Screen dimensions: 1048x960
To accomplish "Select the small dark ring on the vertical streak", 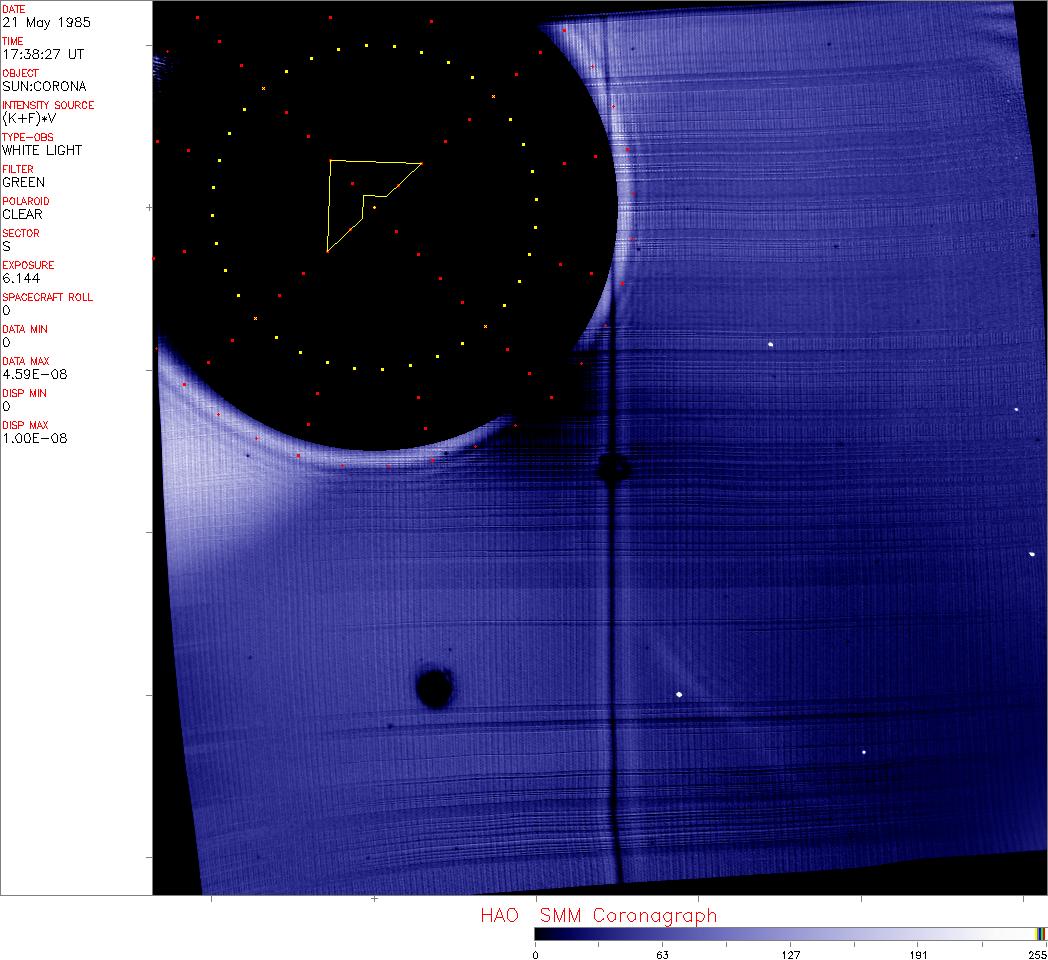I will tap(612, 467).
